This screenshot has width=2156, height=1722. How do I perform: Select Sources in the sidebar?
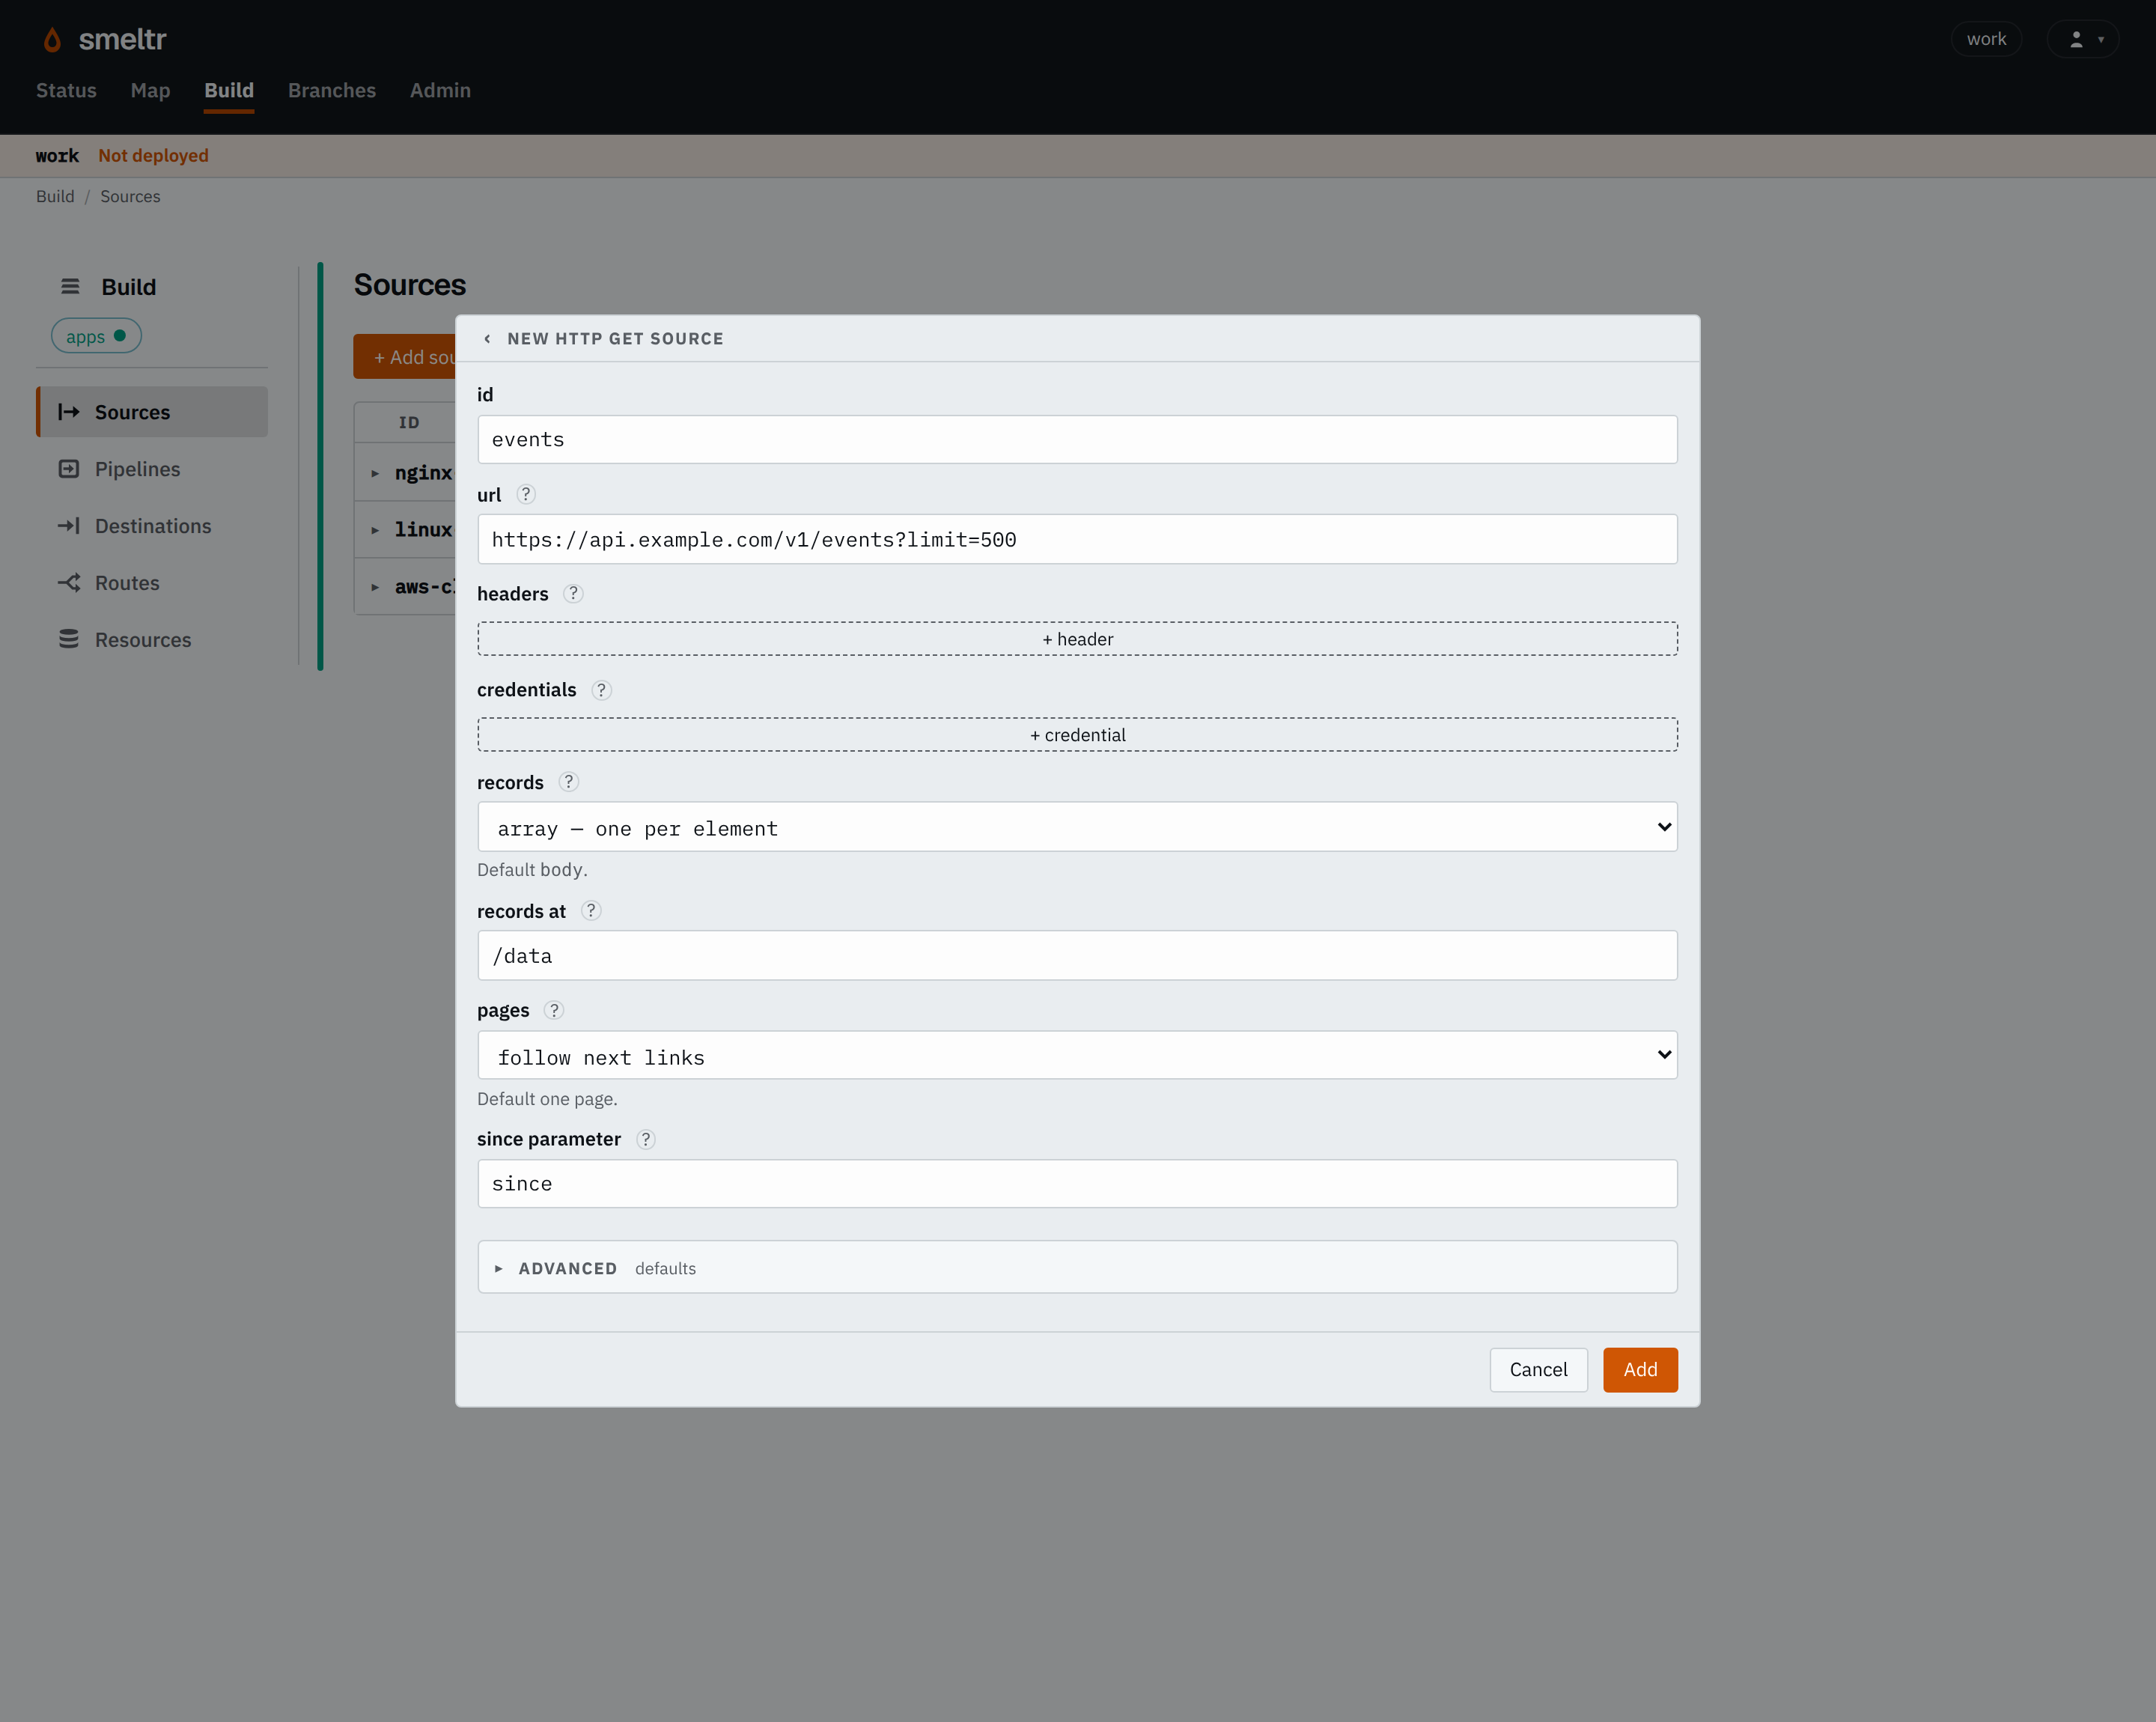pos(152,412)
